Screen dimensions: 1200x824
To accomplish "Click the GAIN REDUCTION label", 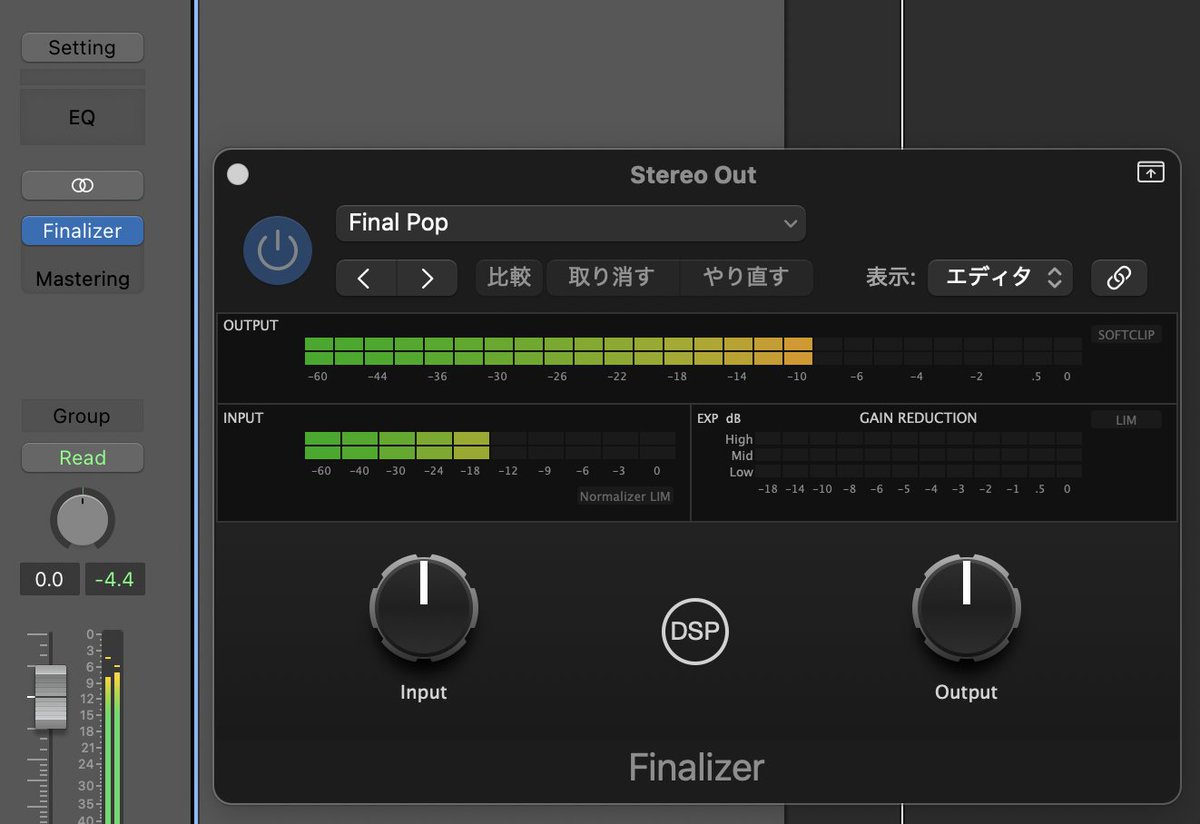I will [x=918, y=418].
